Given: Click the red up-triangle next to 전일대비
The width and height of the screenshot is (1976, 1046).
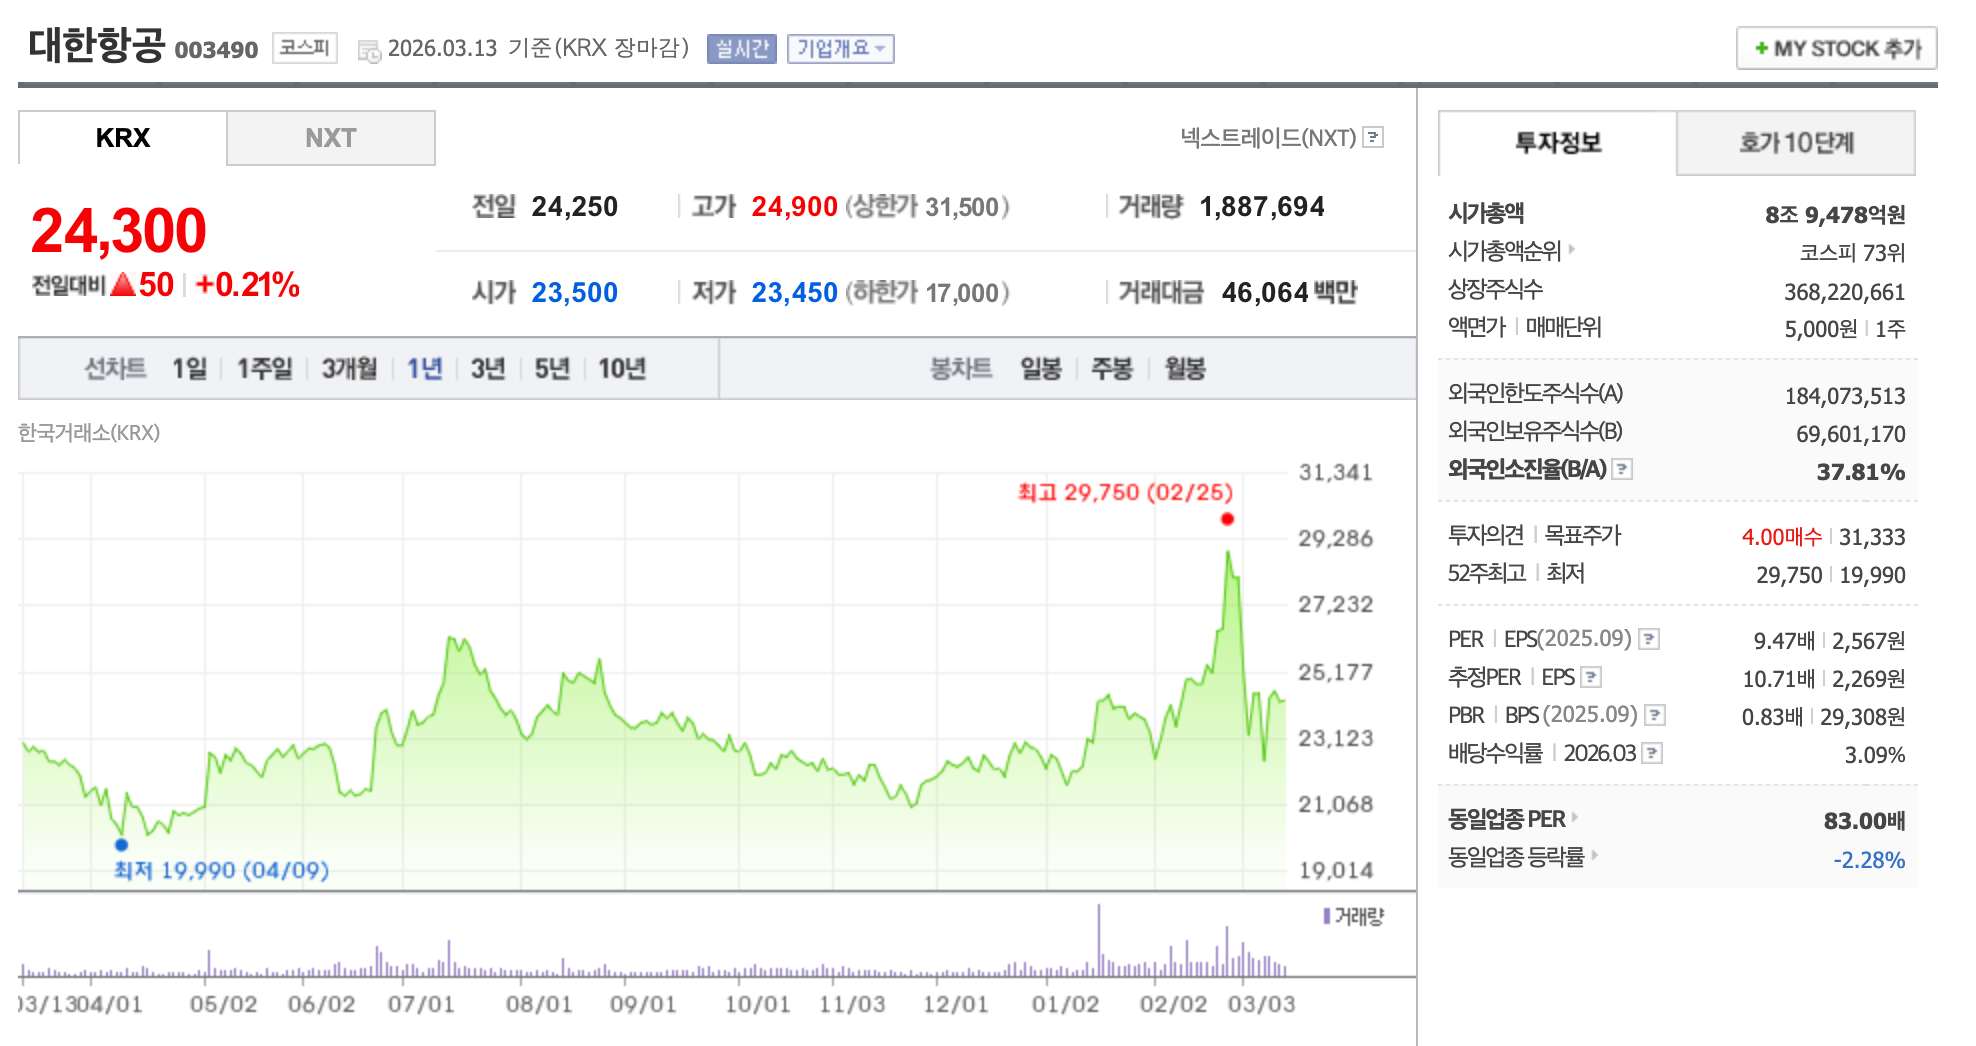Looking at the screenshot, I should [122, 285].
